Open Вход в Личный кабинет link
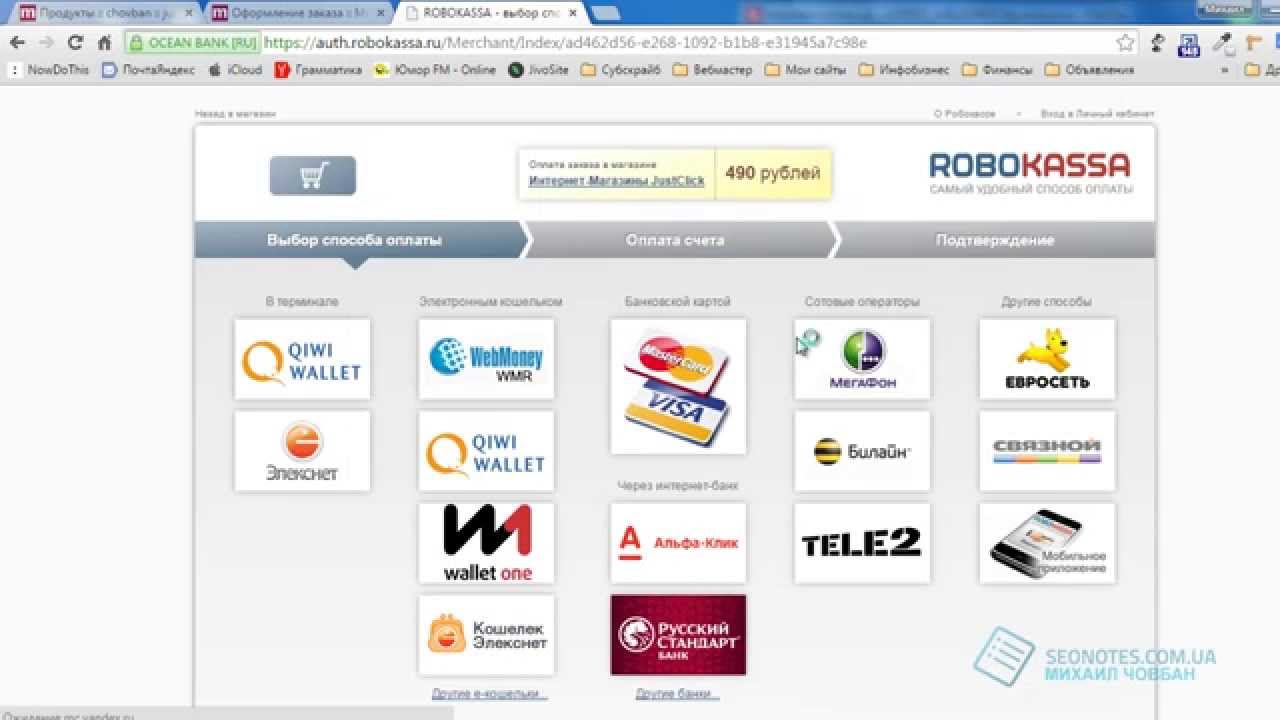 [x=1097, y=114]
